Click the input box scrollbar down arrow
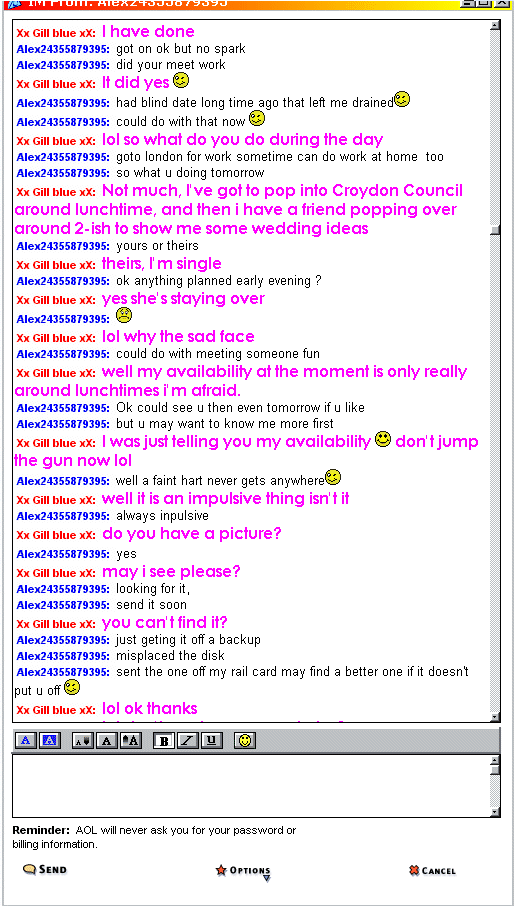The height and width of the screenshot is (906, 514). (x=495, y=811)
